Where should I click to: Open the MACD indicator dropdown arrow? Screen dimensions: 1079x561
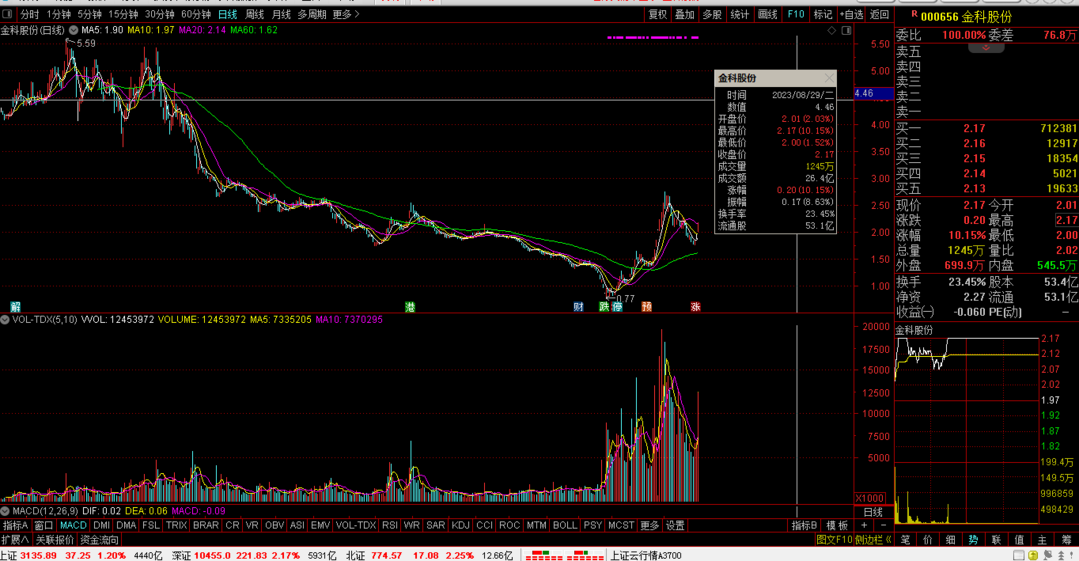tap(5, 511)
